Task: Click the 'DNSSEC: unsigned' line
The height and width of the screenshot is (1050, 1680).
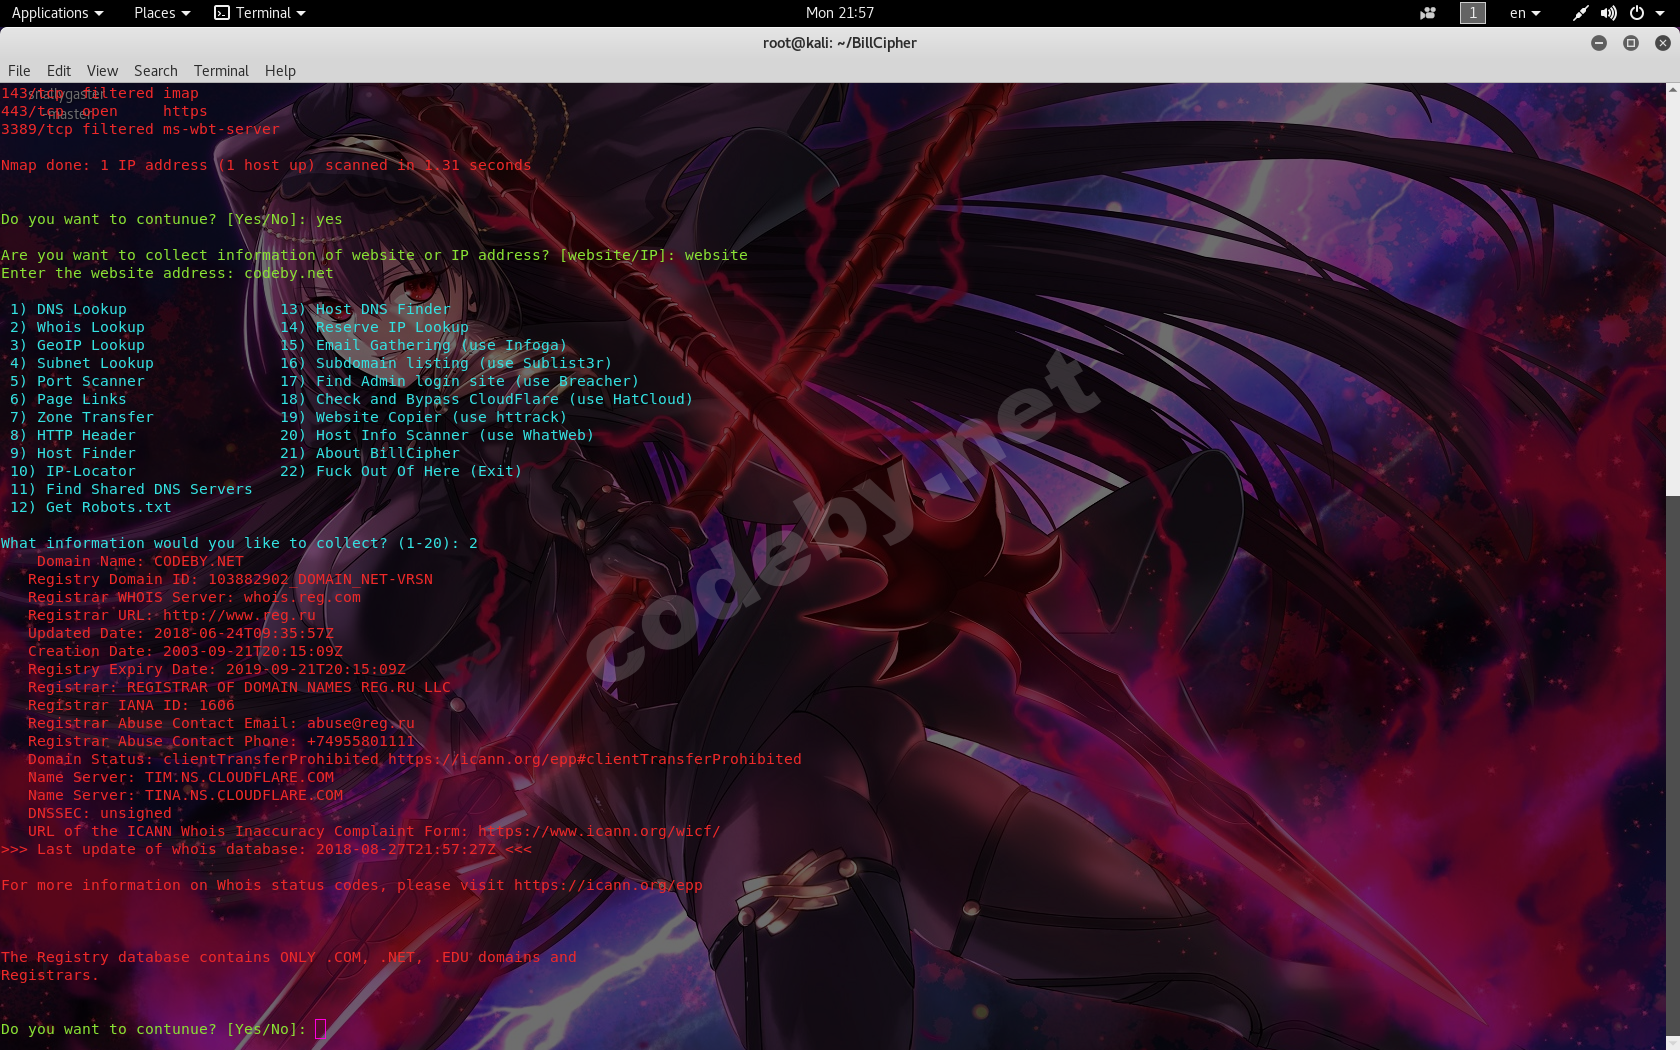Action: [100, 813]
